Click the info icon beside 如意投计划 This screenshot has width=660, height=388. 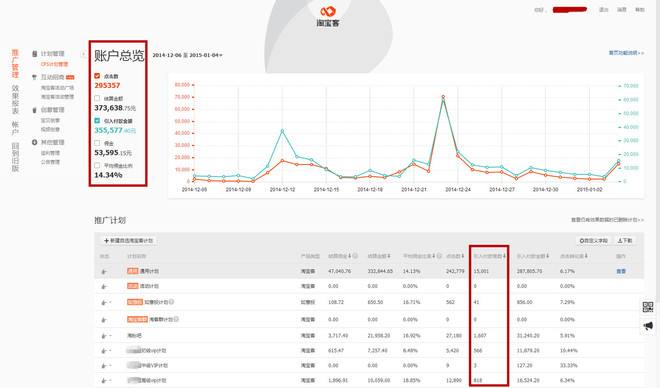coord(172,302)
